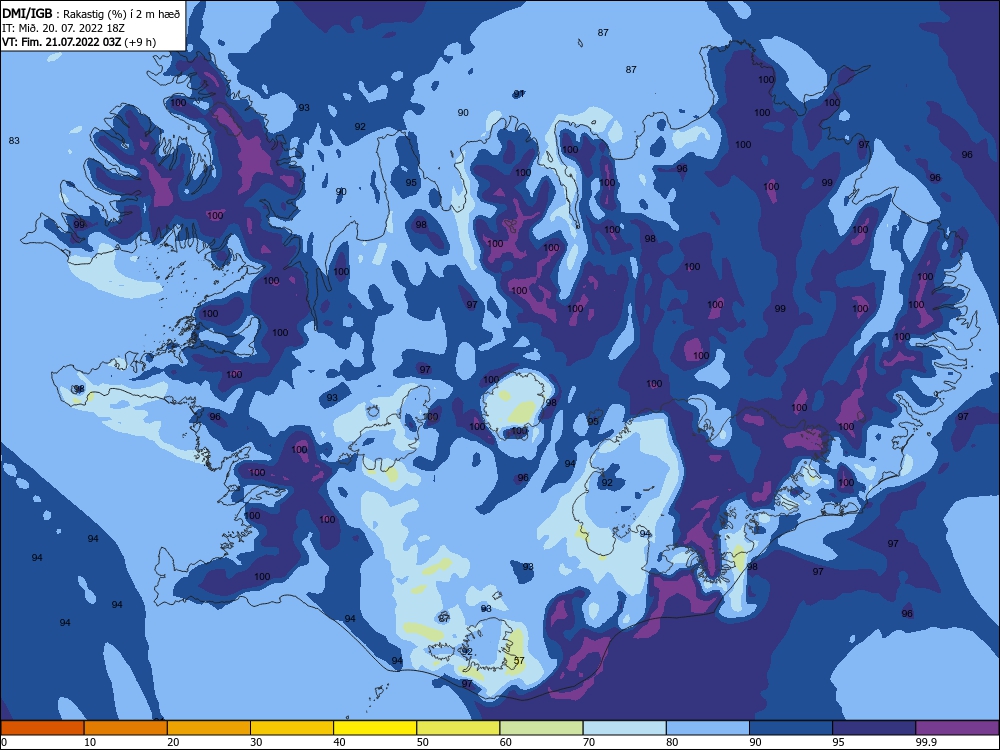Click the bright yellow 40–50 legend swatch

pyautogui.click(x=375, y=728)
